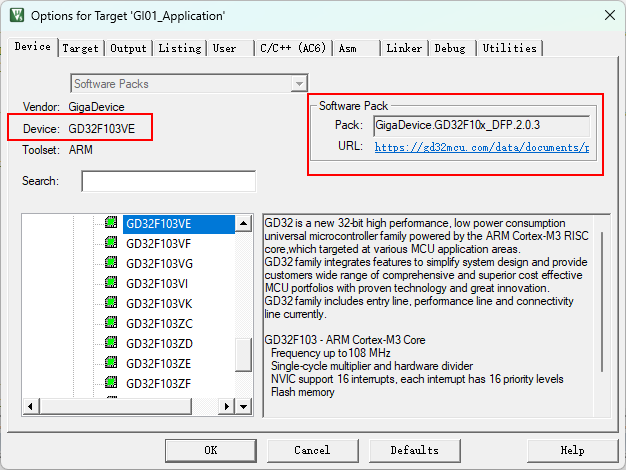Click the Cancel button

click(312, 450)
